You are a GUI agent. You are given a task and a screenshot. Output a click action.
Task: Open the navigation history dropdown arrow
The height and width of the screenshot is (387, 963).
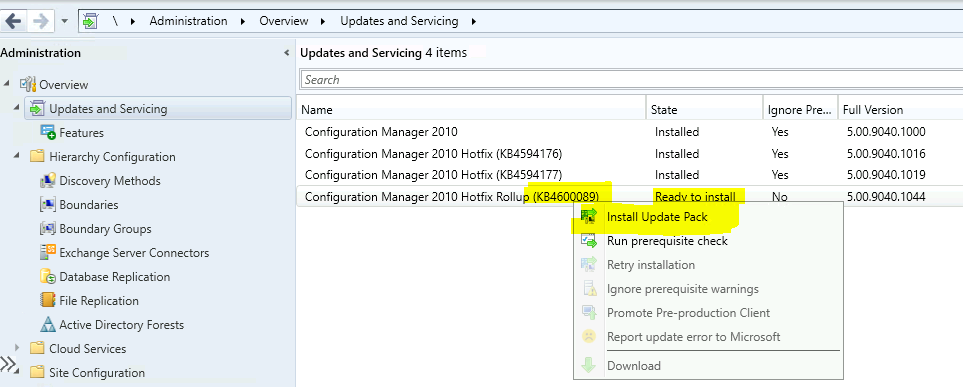pyautogui.click(x=65, y=22)
